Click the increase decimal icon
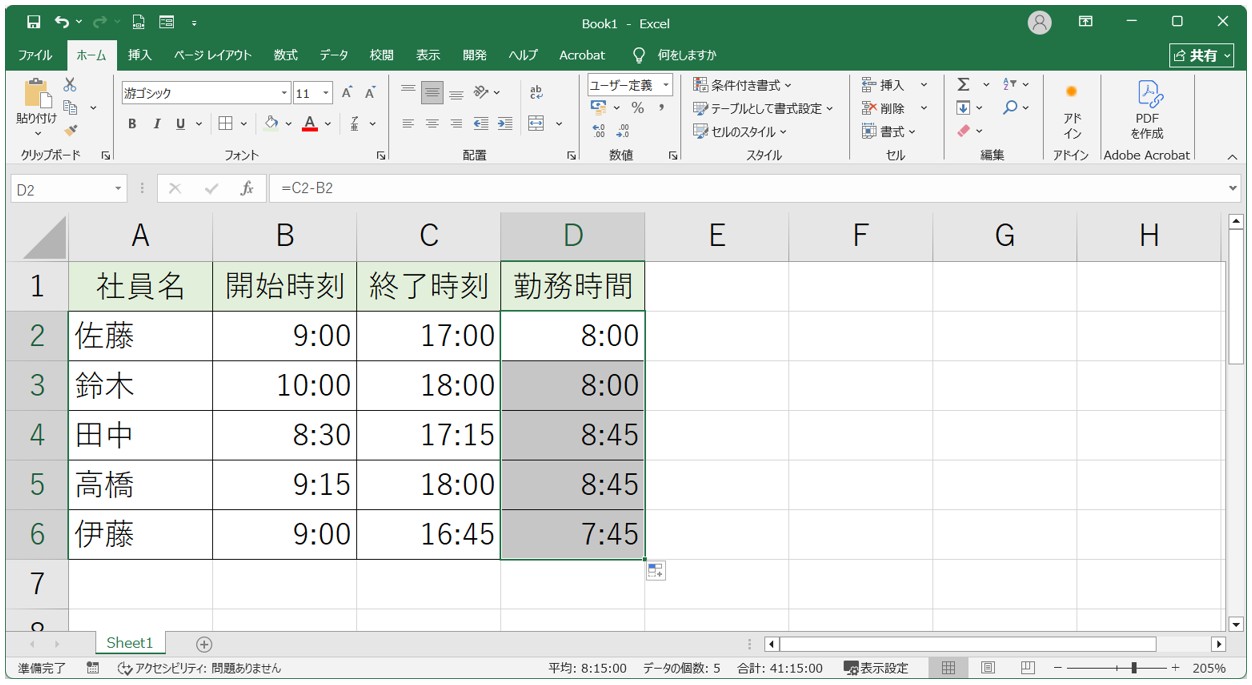The width and height of the screenshot is (1252, 685). tap(598, 131)
